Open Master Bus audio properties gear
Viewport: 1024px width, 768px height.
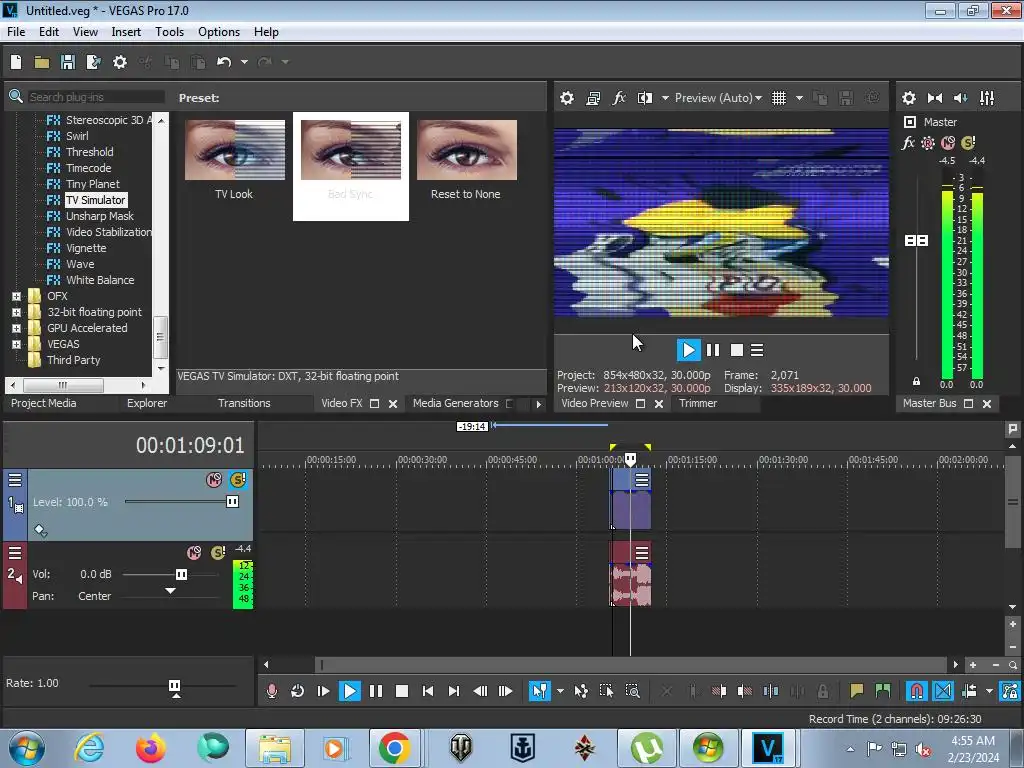coord(908,98)
